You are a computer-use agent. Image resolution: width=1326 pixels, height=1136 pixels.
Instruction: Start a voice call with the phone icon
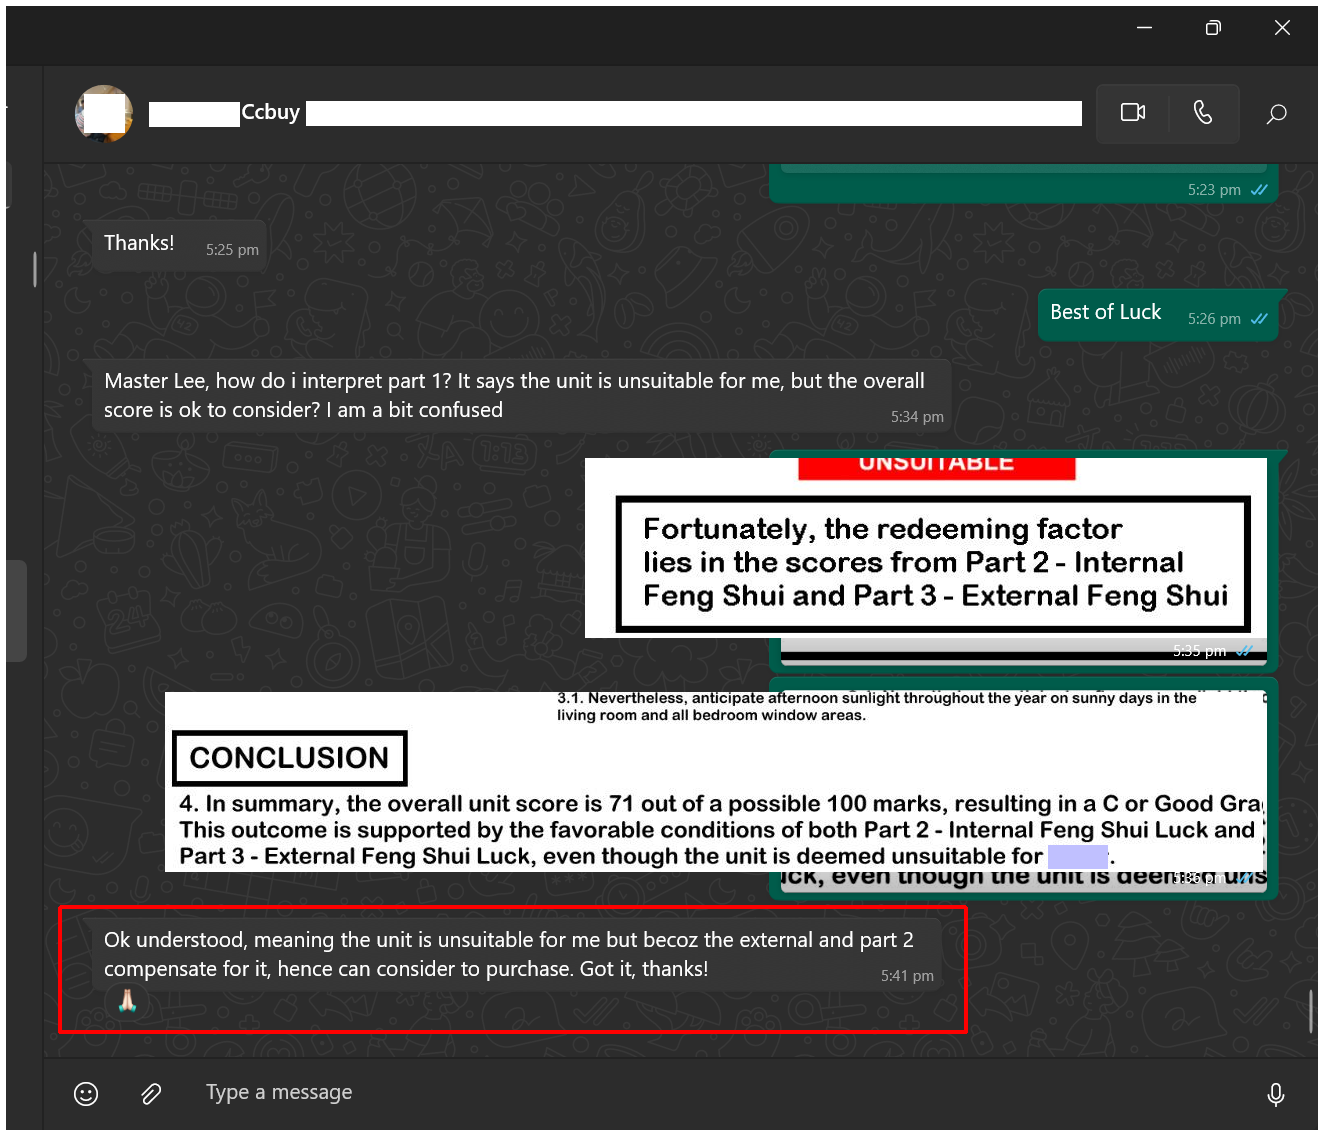[1203, 113]
